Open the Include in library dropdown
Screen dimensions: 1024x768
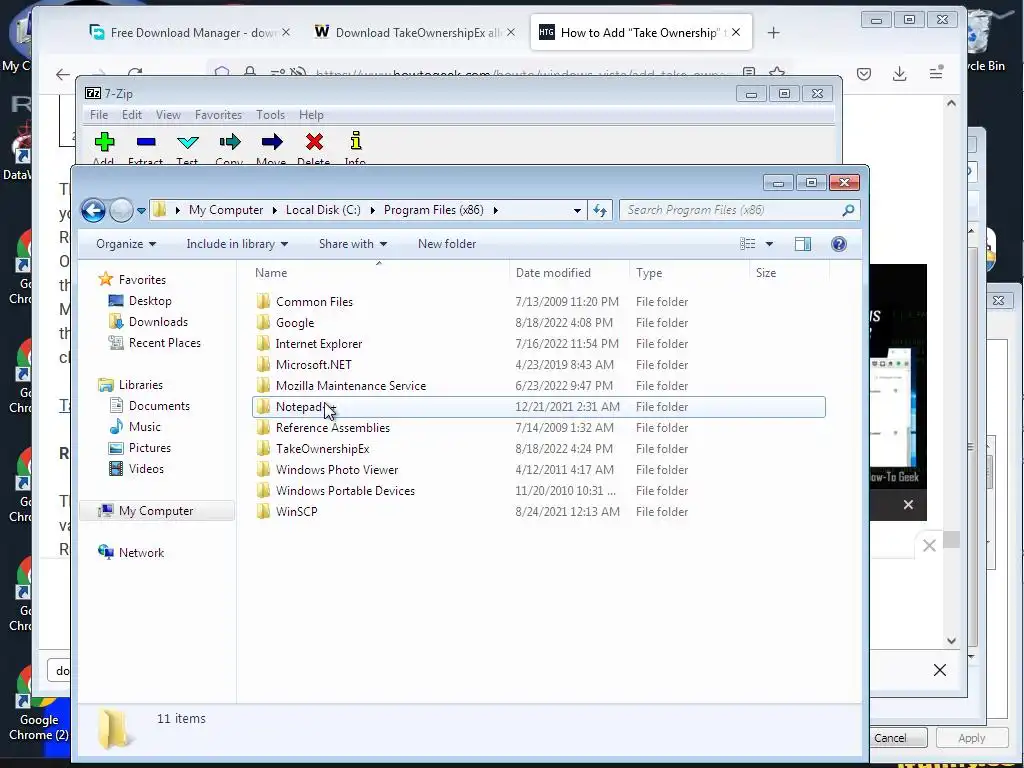(x=237, y=244)
